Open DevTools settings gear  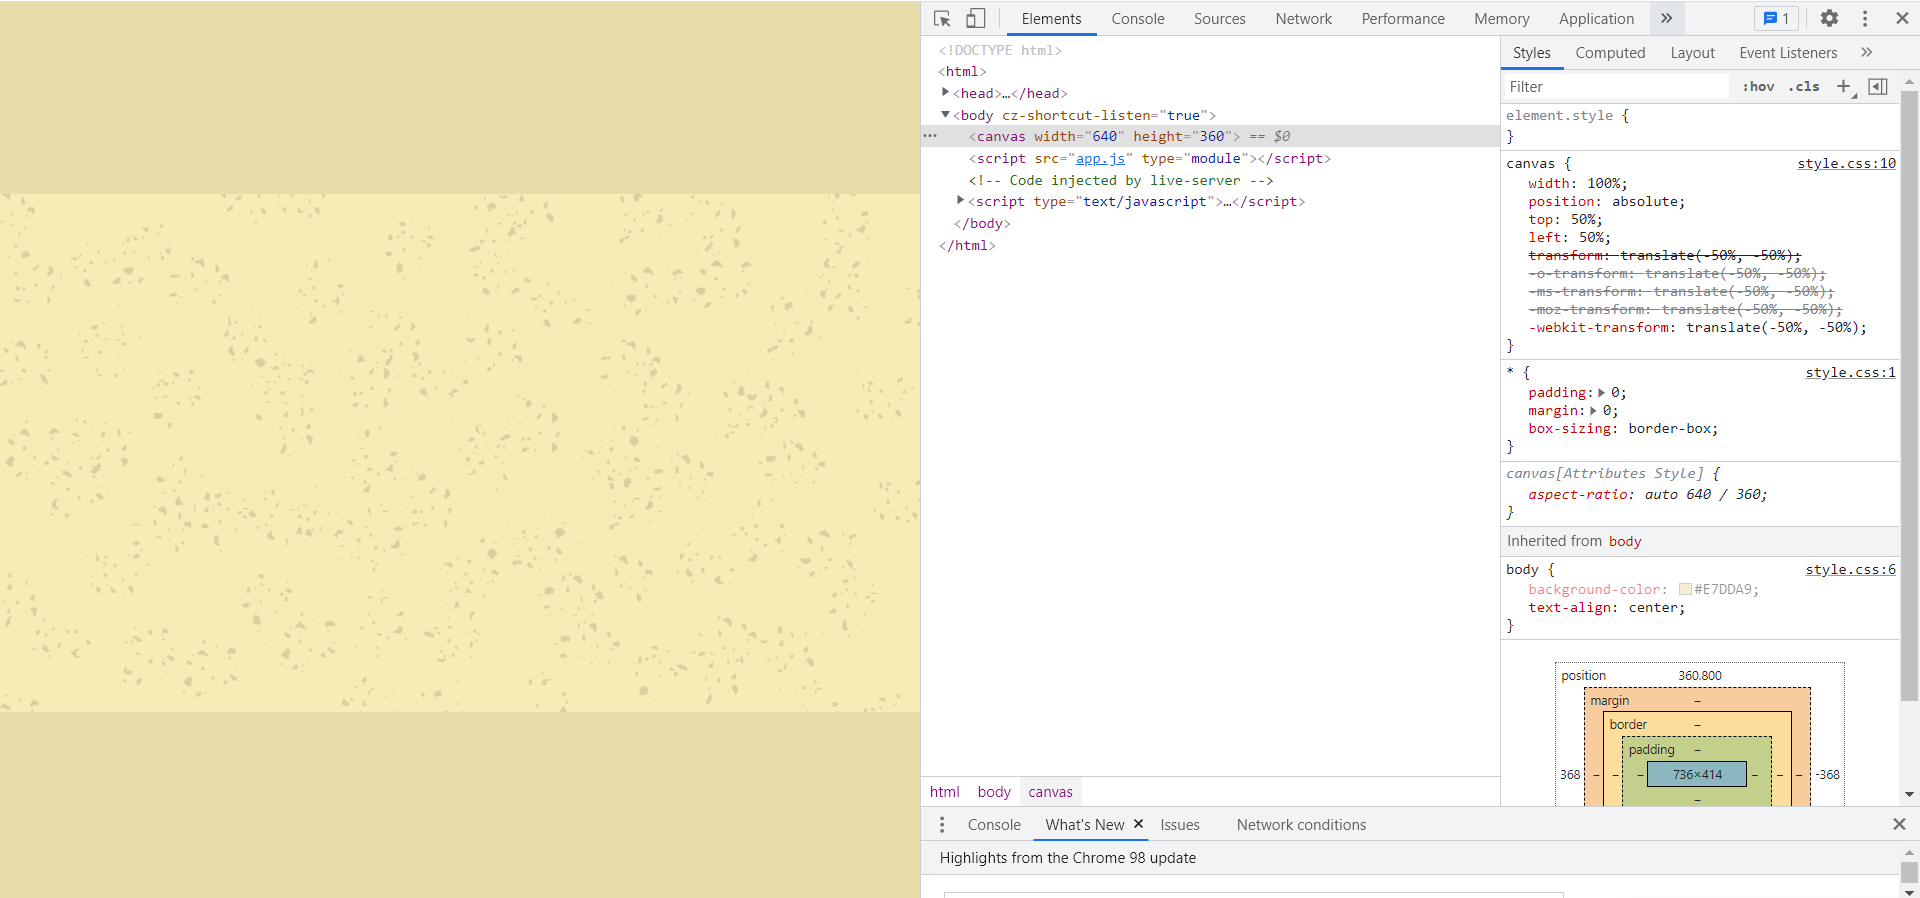click(x=1829, y=19)
